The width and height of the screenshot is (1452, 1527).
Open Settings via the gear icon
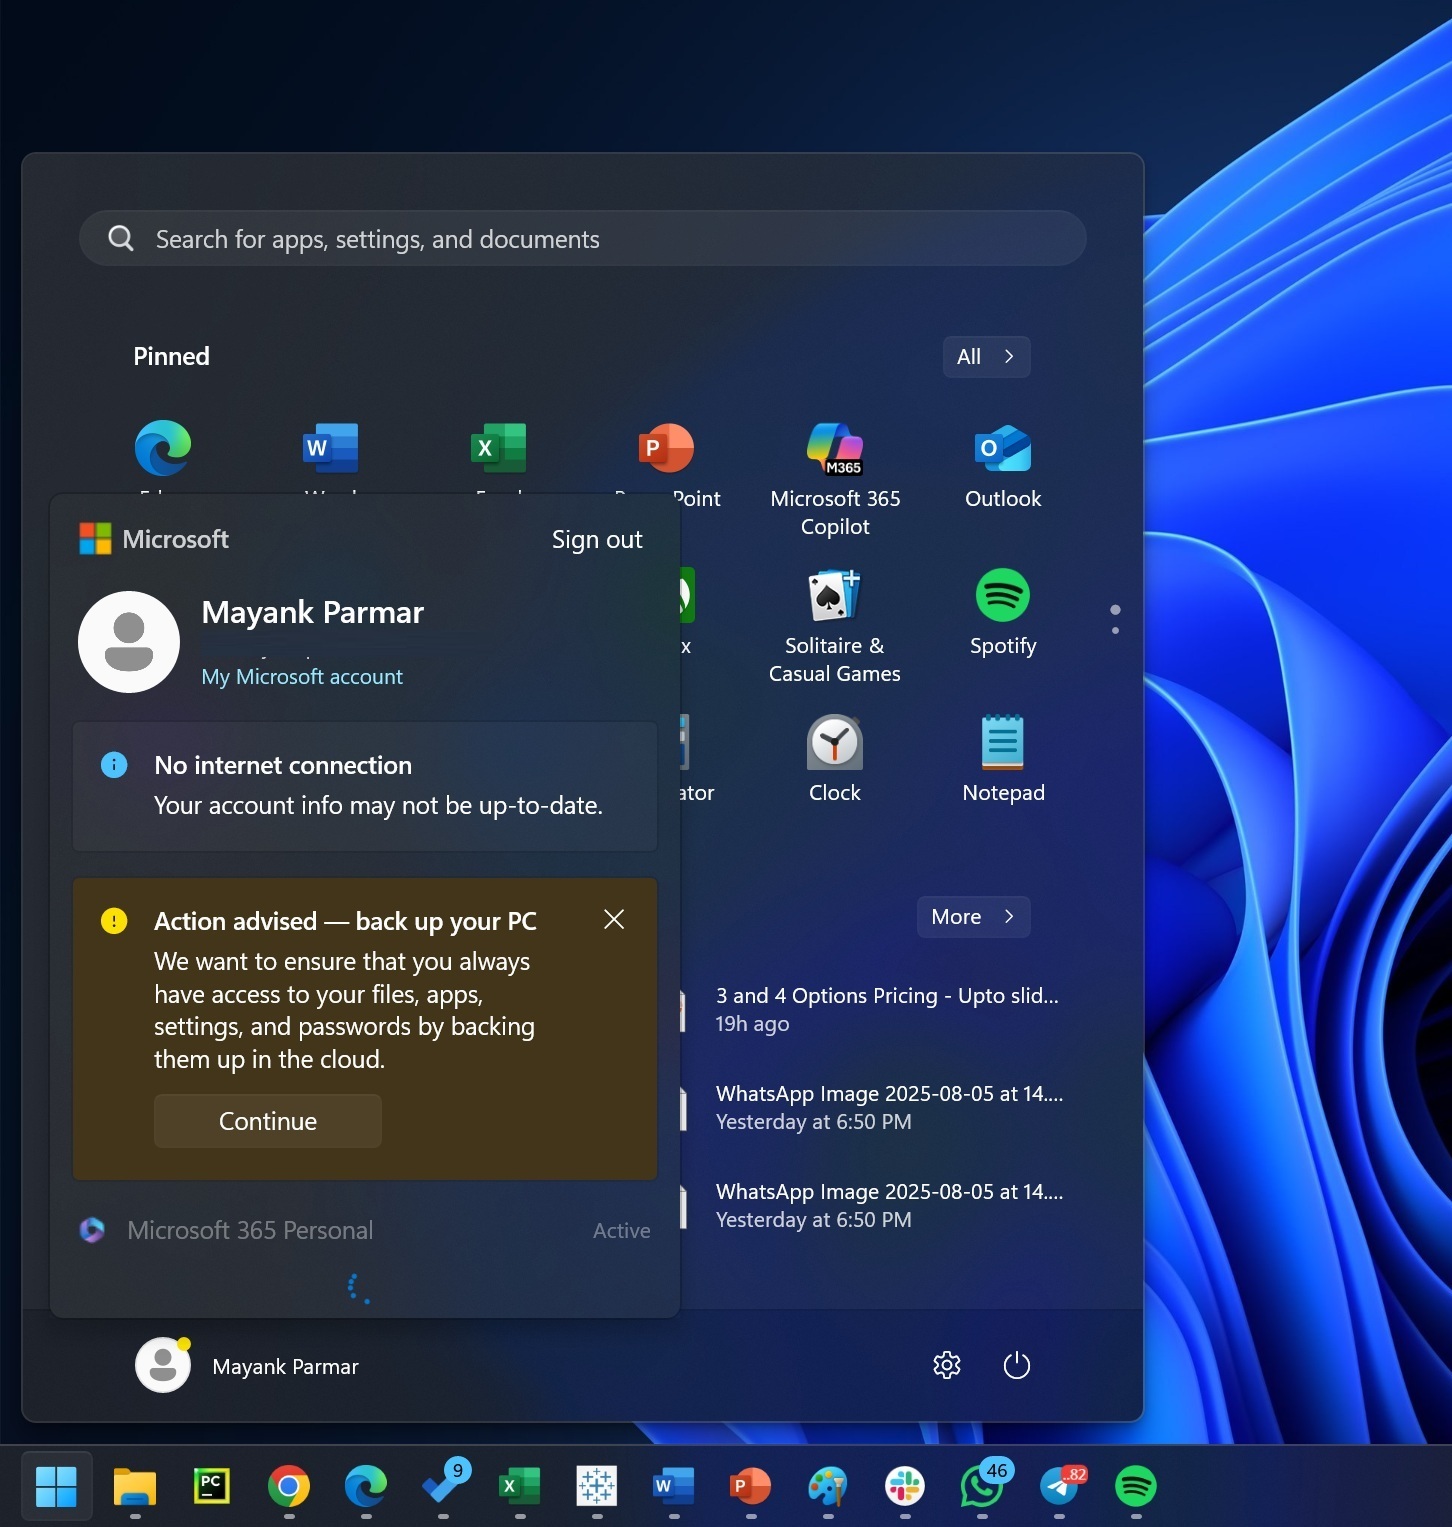[x=946, y=1365]
